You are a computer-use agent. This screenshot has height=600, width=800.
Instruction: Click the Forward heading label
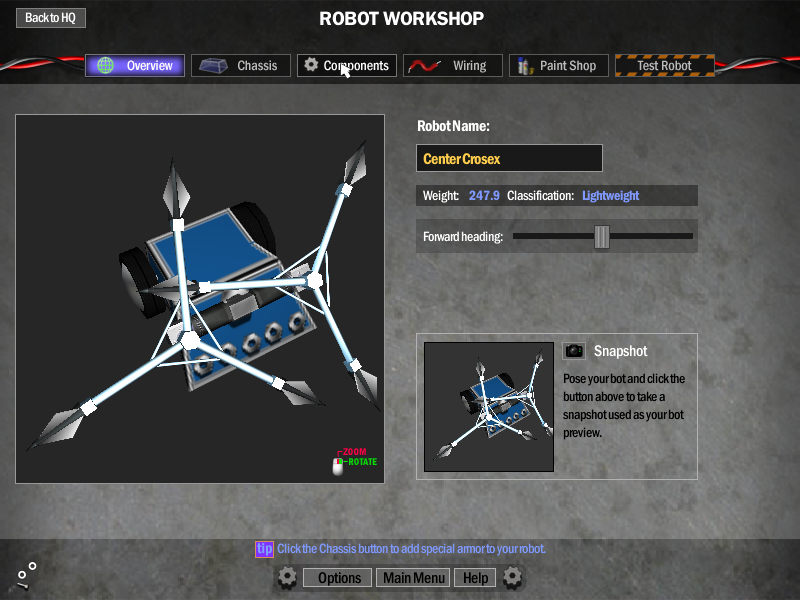tap(463, 237)
